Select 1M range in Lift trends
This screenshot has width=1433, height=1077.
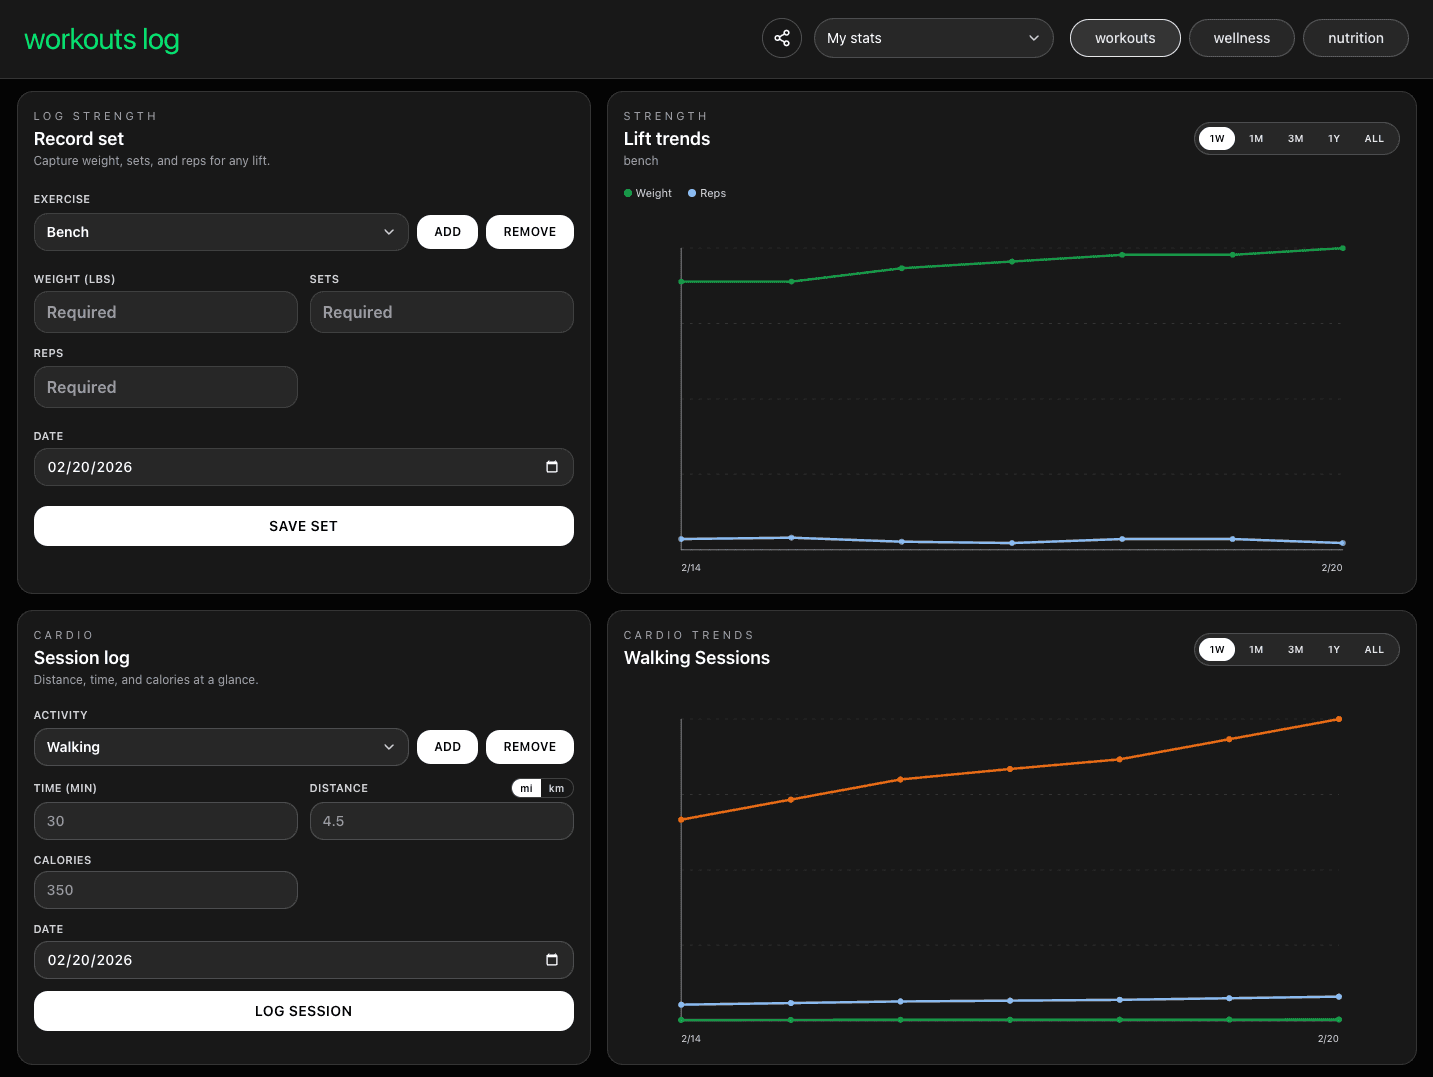tap(1256, 139)
